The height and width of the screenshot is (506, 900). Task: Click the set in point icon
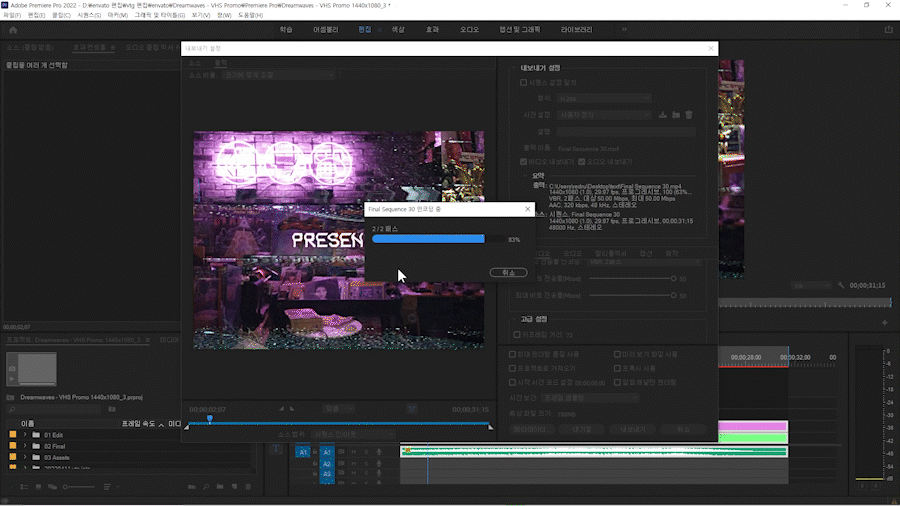tap(281, 409)
